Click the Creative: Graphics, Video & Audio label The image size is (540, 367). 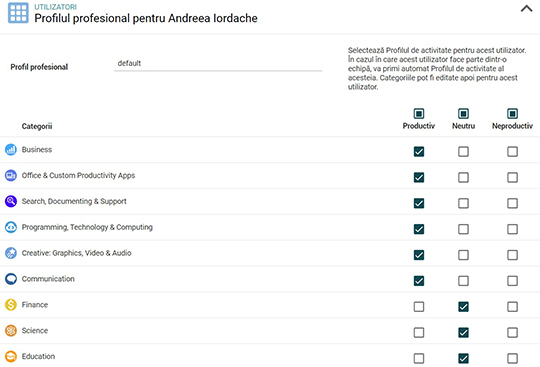click(76, 253)
